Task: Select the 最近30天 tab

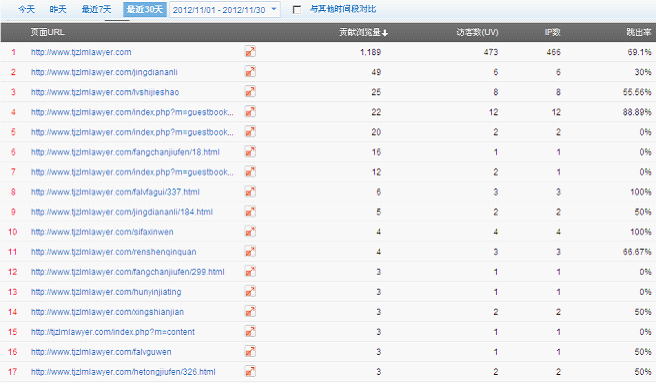Action: coord(145,9)
